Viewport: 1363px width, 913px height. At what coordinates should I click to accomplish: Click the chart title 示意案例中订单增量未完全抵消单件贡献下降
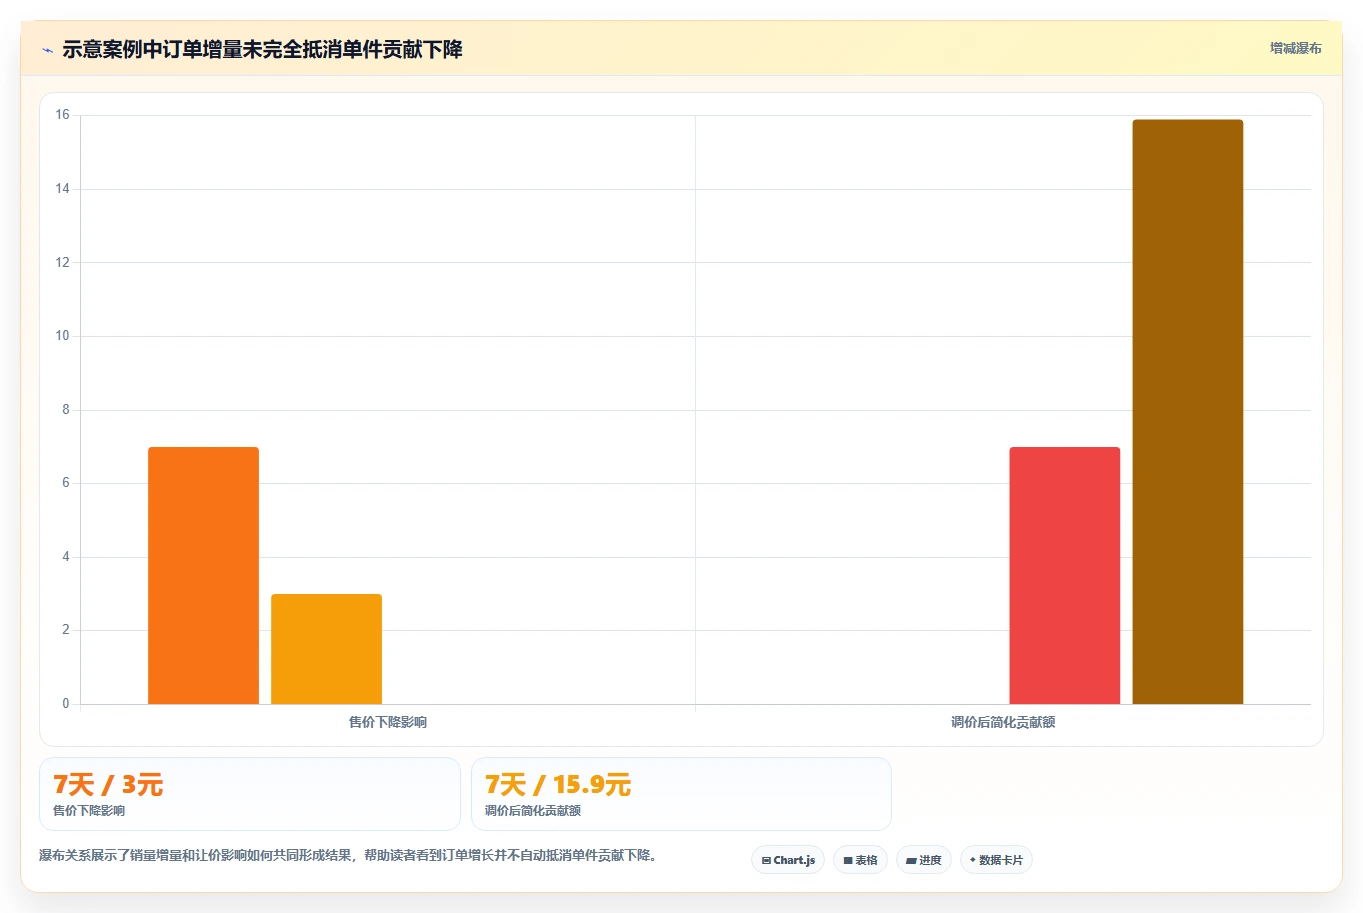262,50
